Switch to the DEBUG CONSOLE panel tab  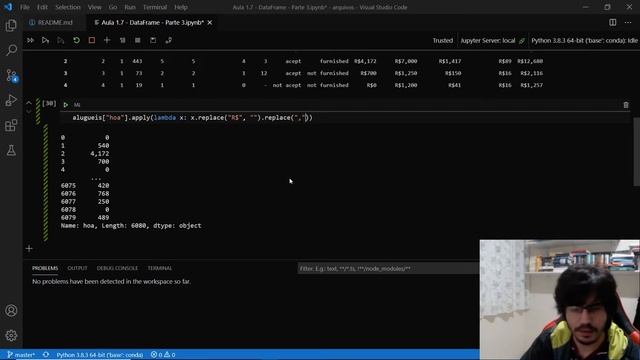click(117, 268)
